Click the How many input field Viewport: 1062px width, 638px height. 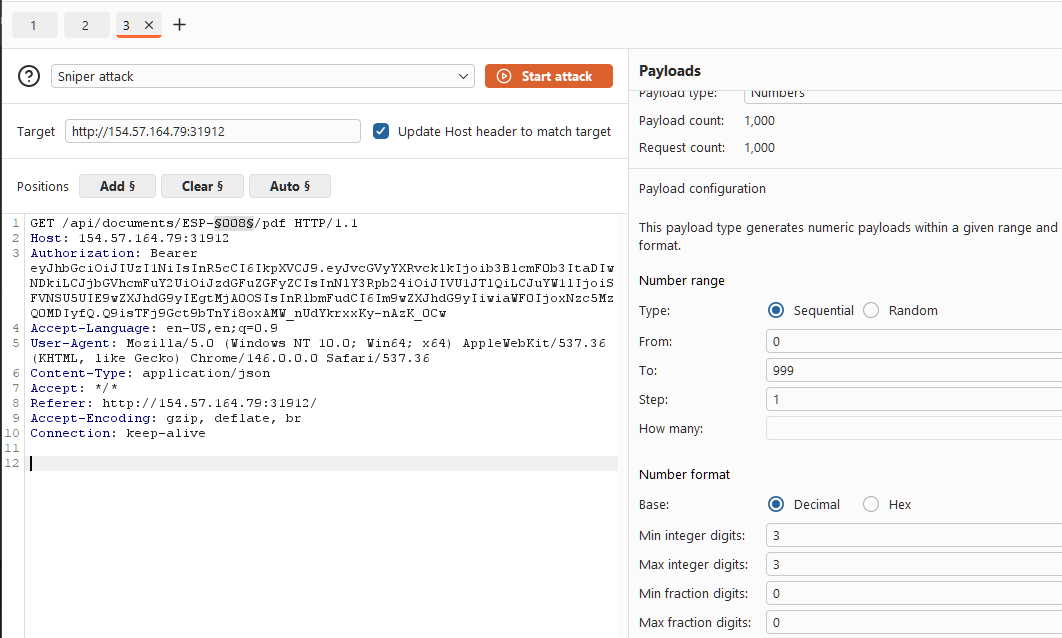[914, 429]
